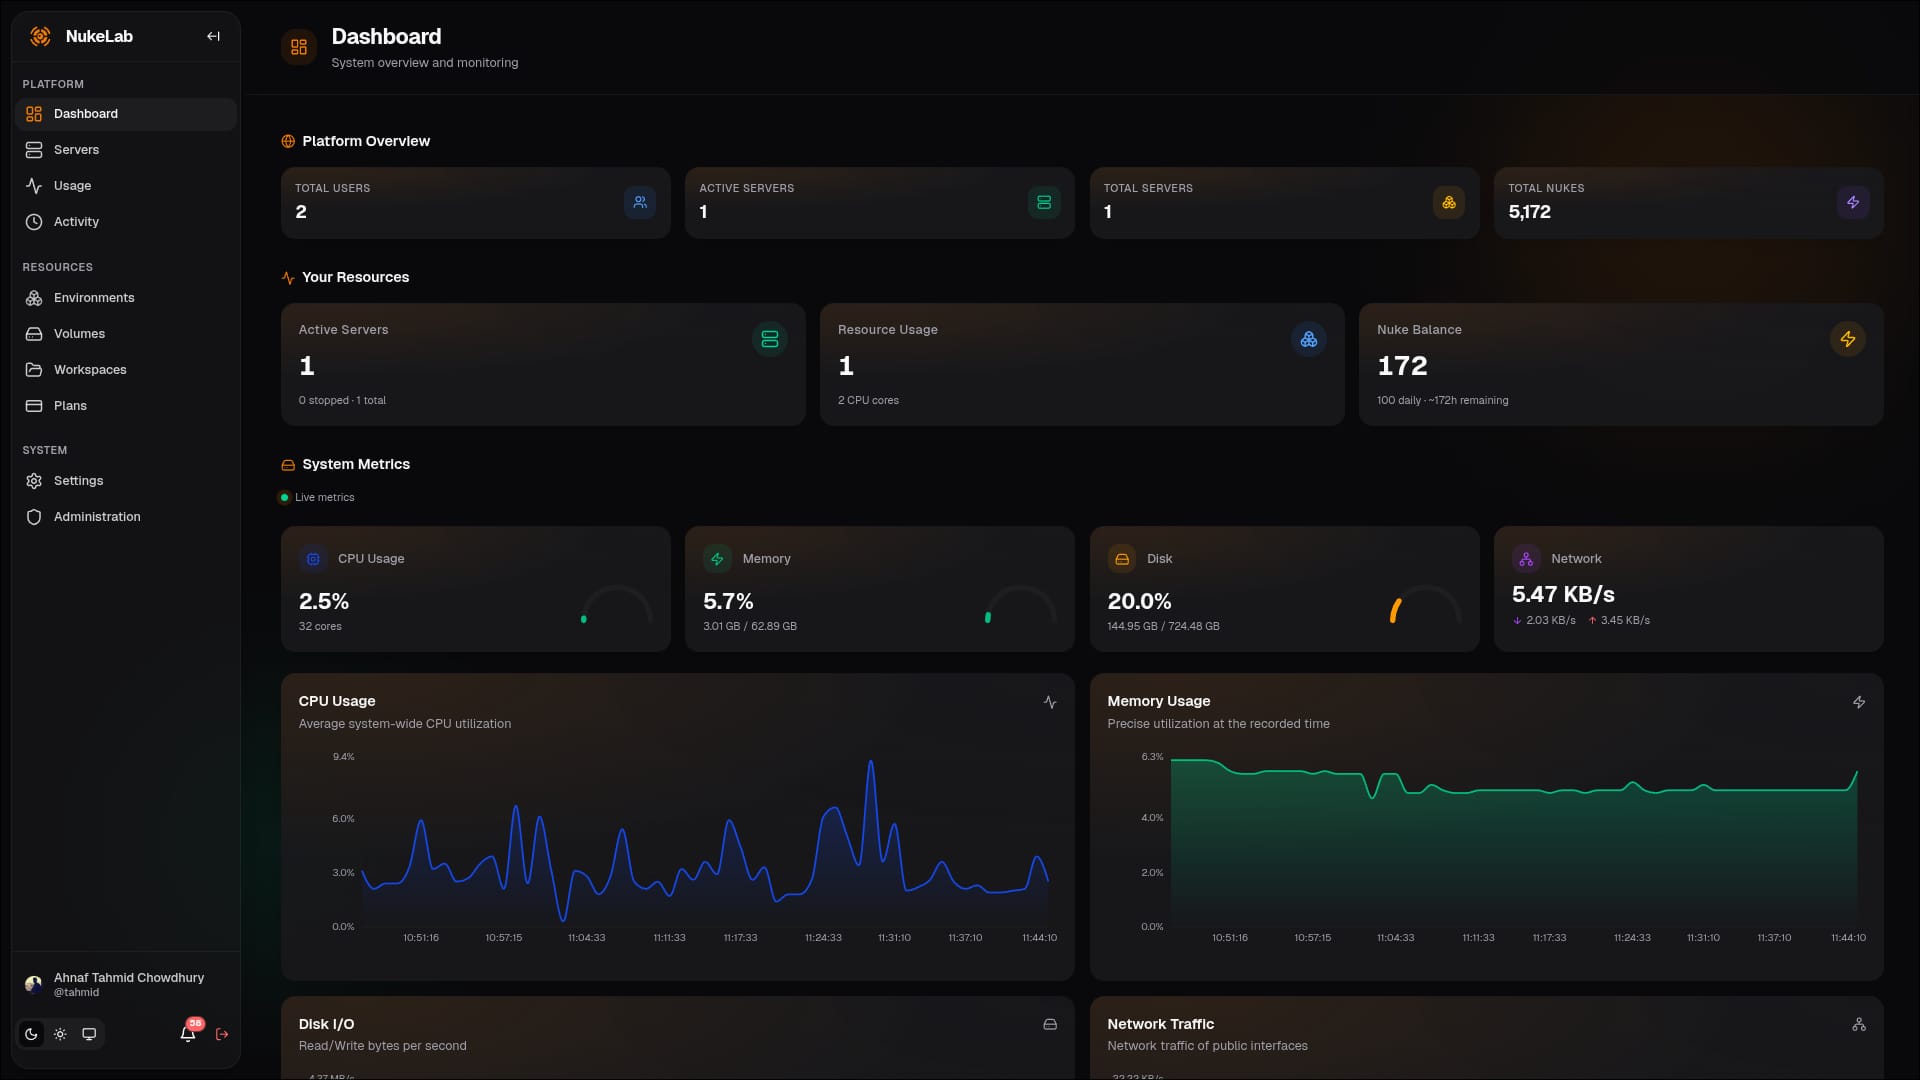Open Volumes in sidebar
The image size is (1920, 1080).
click(x=126, y=334)
